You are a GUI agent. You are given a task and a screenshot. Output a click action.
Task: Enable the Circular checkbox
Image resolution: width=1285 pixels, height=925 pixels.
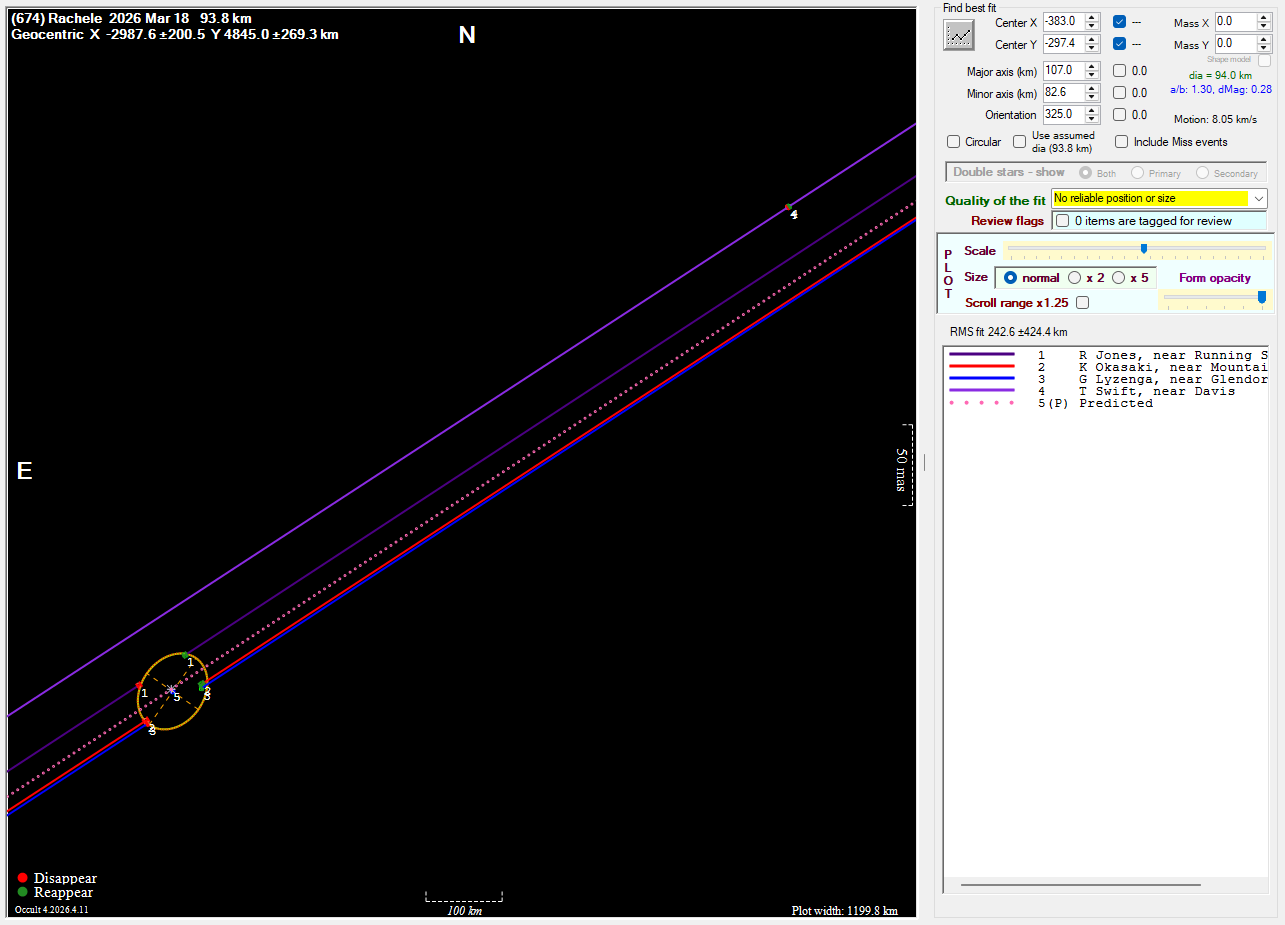coord(954,142)
